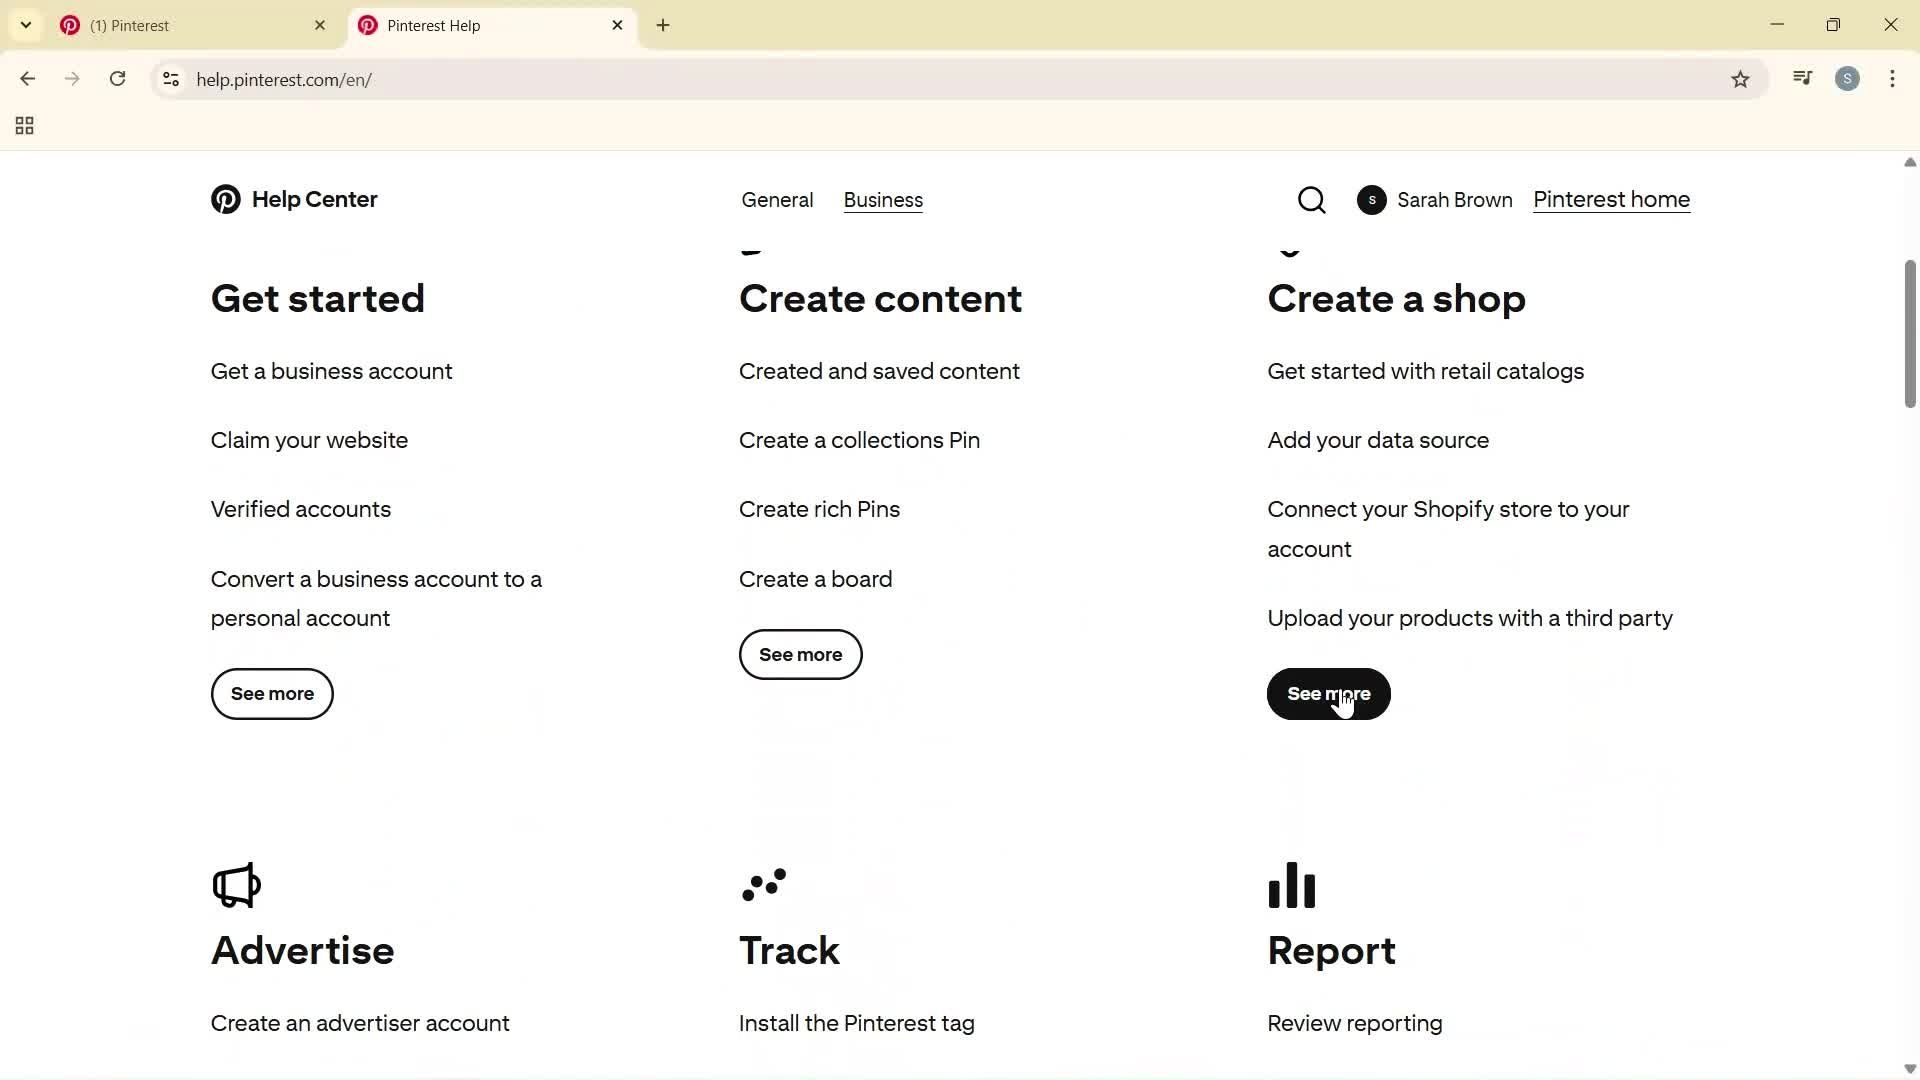
Task: Open the tab search dropdown
Action: point(25,25)
